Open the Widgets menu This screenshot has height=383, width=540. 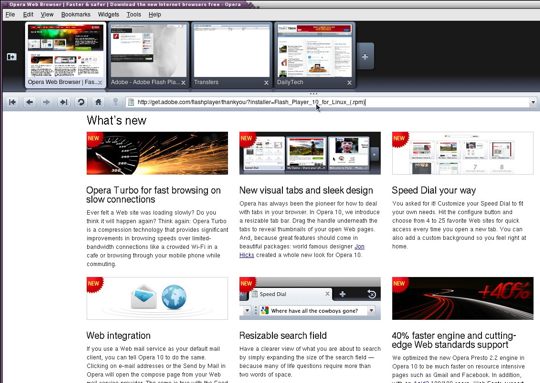[108, 14]
